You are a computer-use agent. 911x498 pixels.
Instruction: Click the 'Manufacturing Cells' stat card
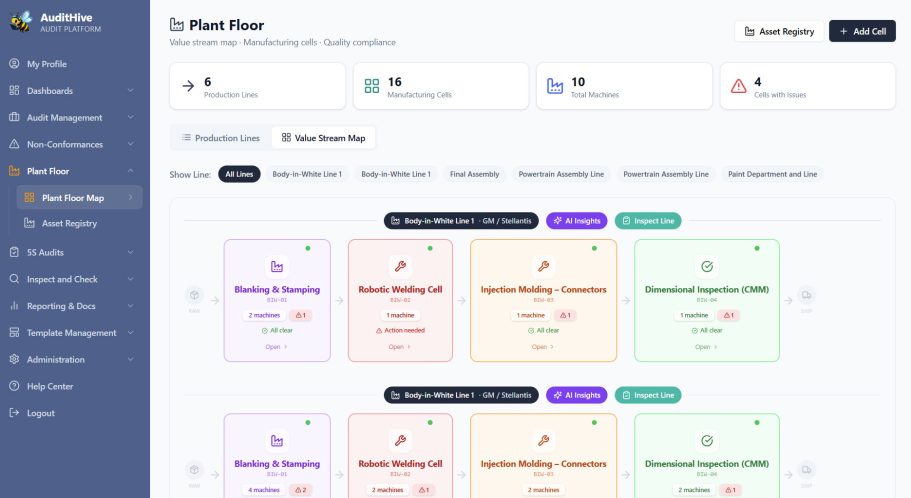[441, 86]
